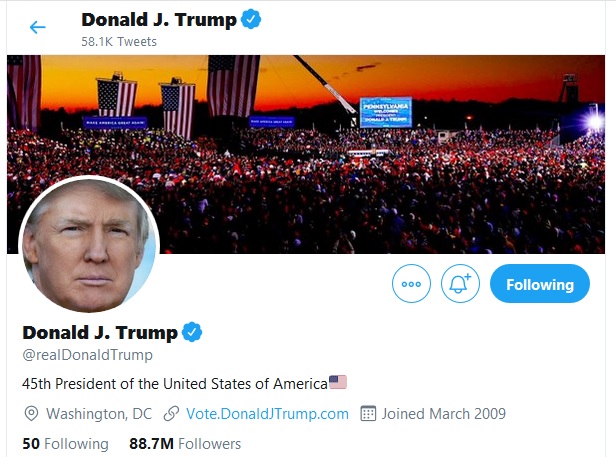Click the American flag emoji in bio
The image size is (616, 457).
pyautogui.click(x=338, y=382)
